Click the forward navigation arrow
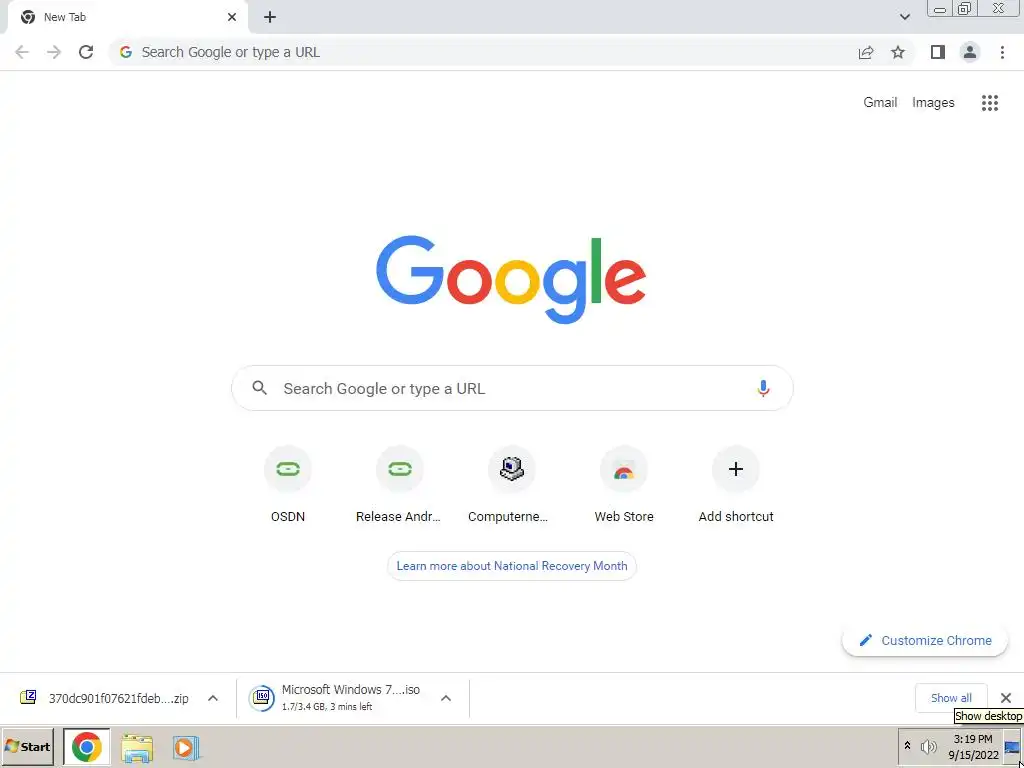Screen dimensions: 1024x768 (x=54, y=52)
